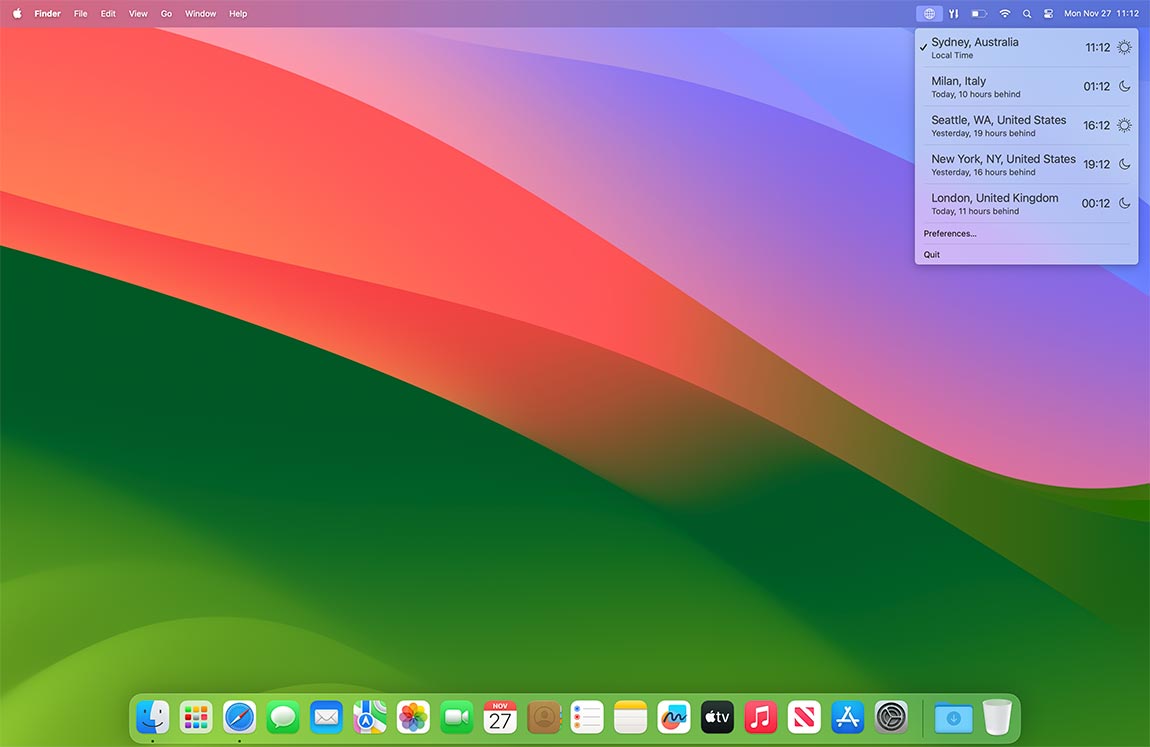This screenshot has height=747, width=1150.
Task: Click the moon icon beside London, United Kingdom
Action: tap(1125, 202)
